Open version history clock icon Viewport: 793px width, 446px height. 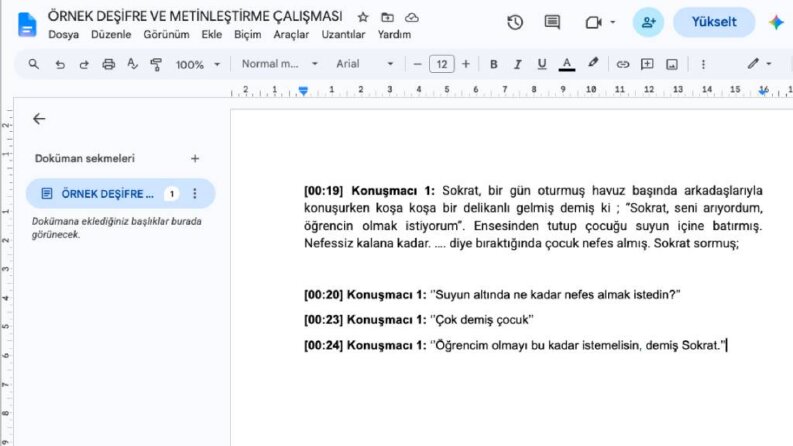tap(515, 22)
